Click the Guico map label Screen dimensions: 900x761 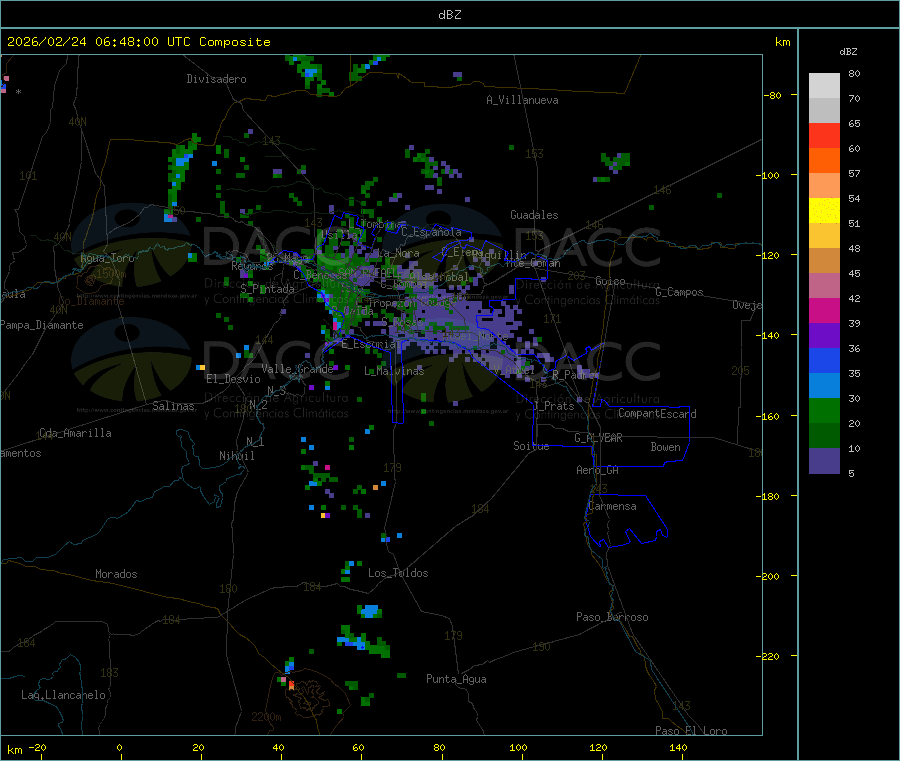[x=610, y=281]
